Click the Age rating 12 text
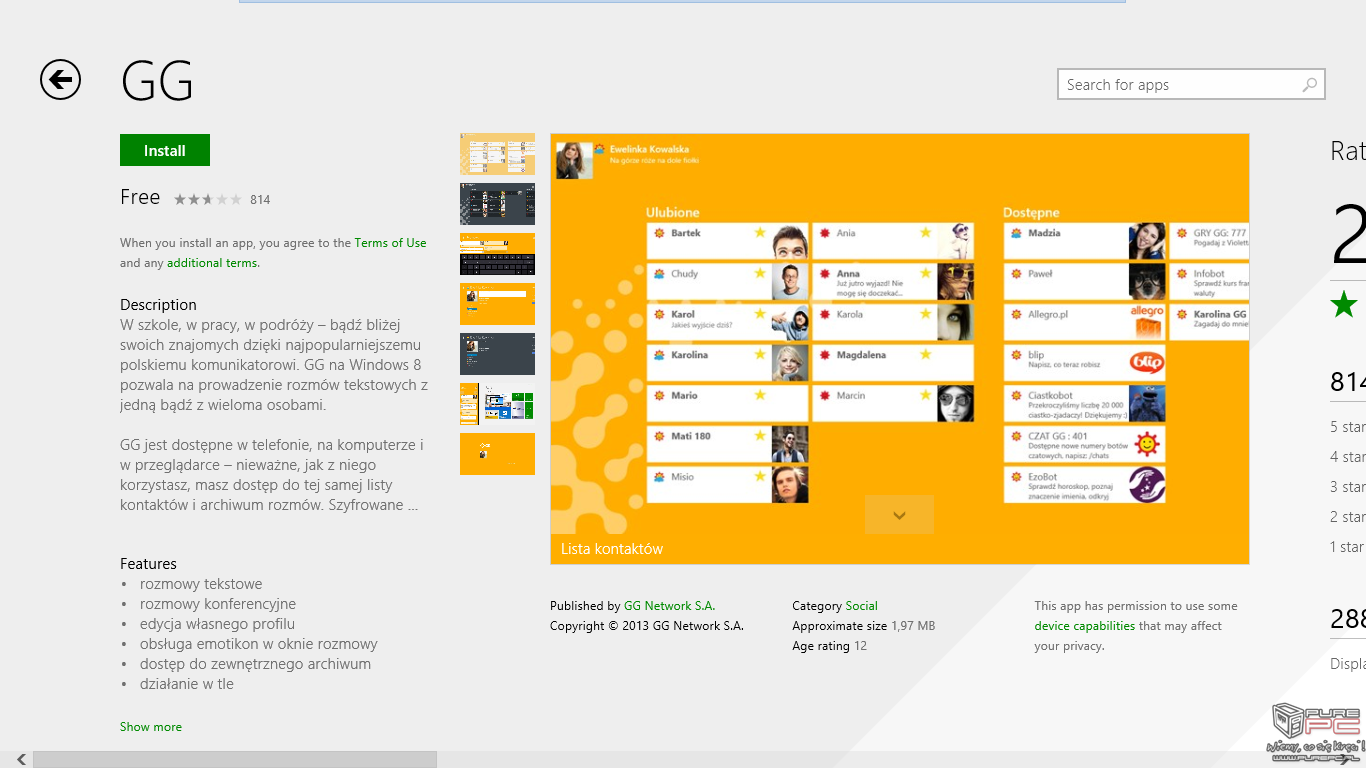The image size is (1366, 768). tap(830, 646)
